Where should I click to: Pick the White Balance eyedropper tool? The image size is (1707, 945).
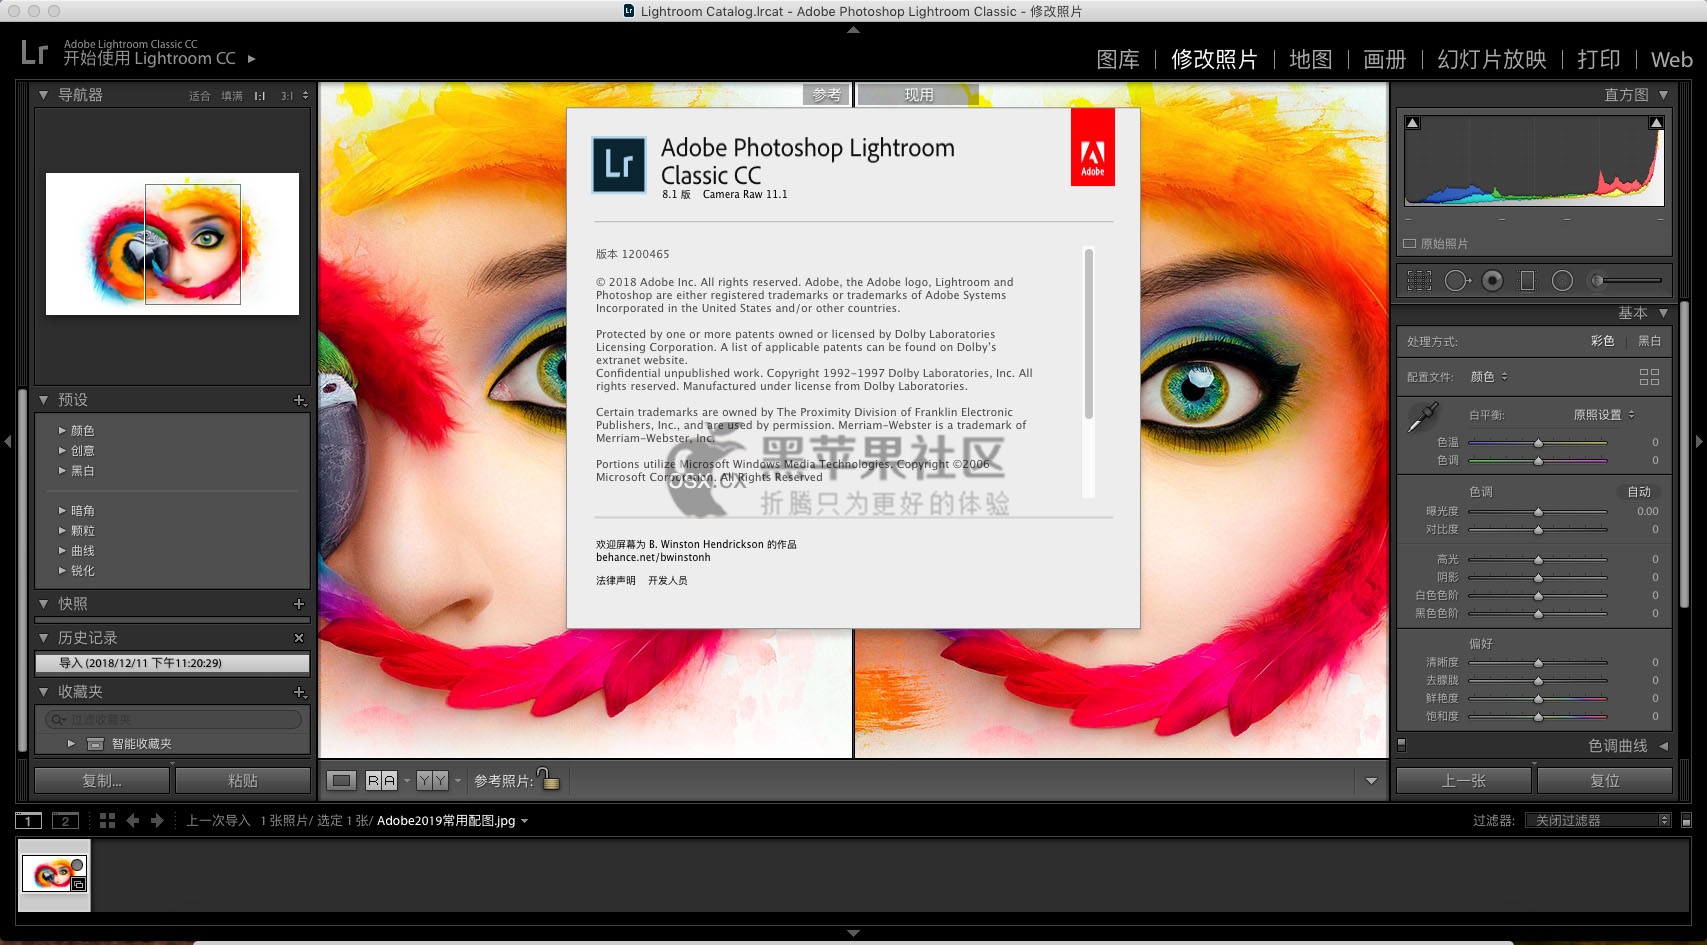[x=1422, y=417]
